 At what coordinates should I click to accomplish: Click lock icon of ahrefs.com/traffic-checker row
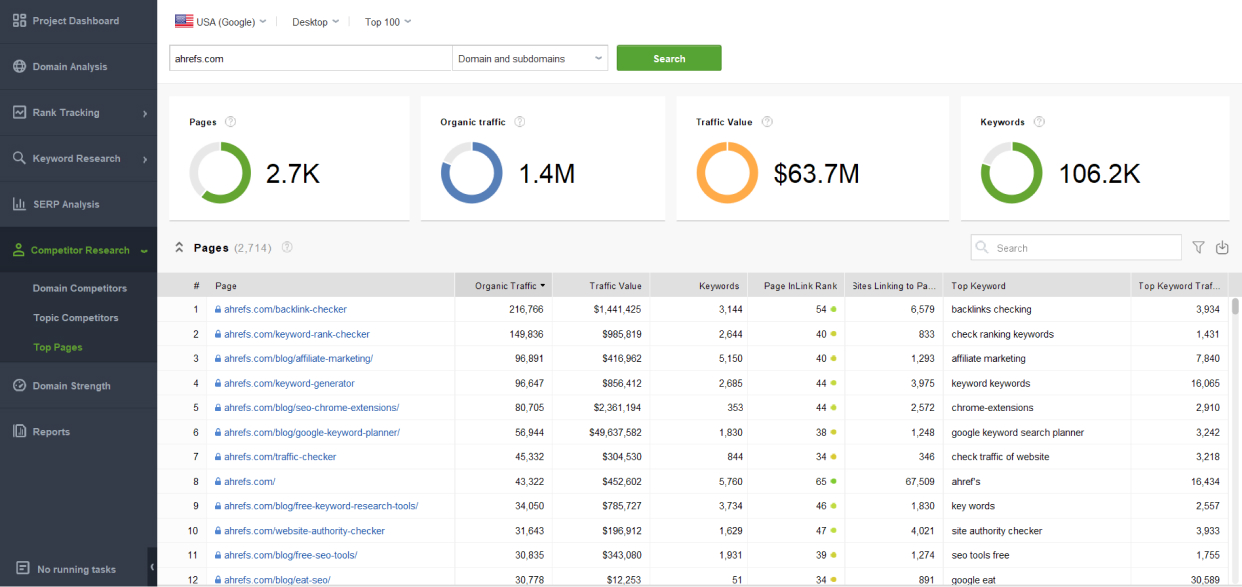pyautogui.click(x=218, y=457)
